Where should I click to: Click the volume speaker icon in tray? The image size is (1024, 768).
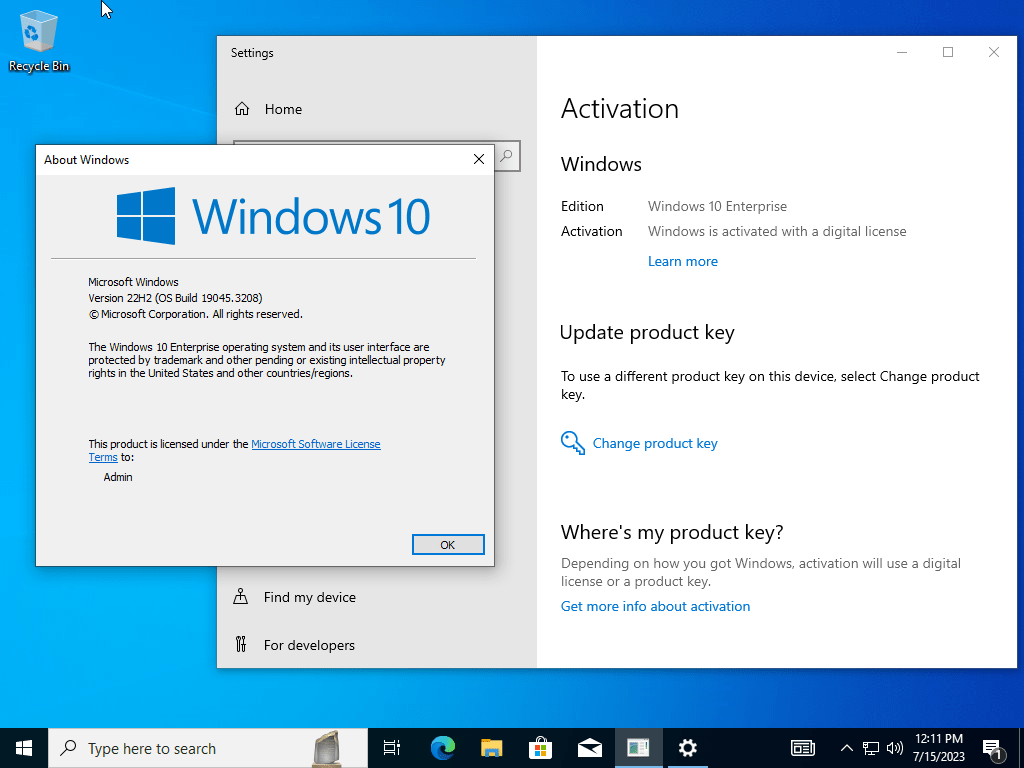pyautogui.click(x=895, y=748)
